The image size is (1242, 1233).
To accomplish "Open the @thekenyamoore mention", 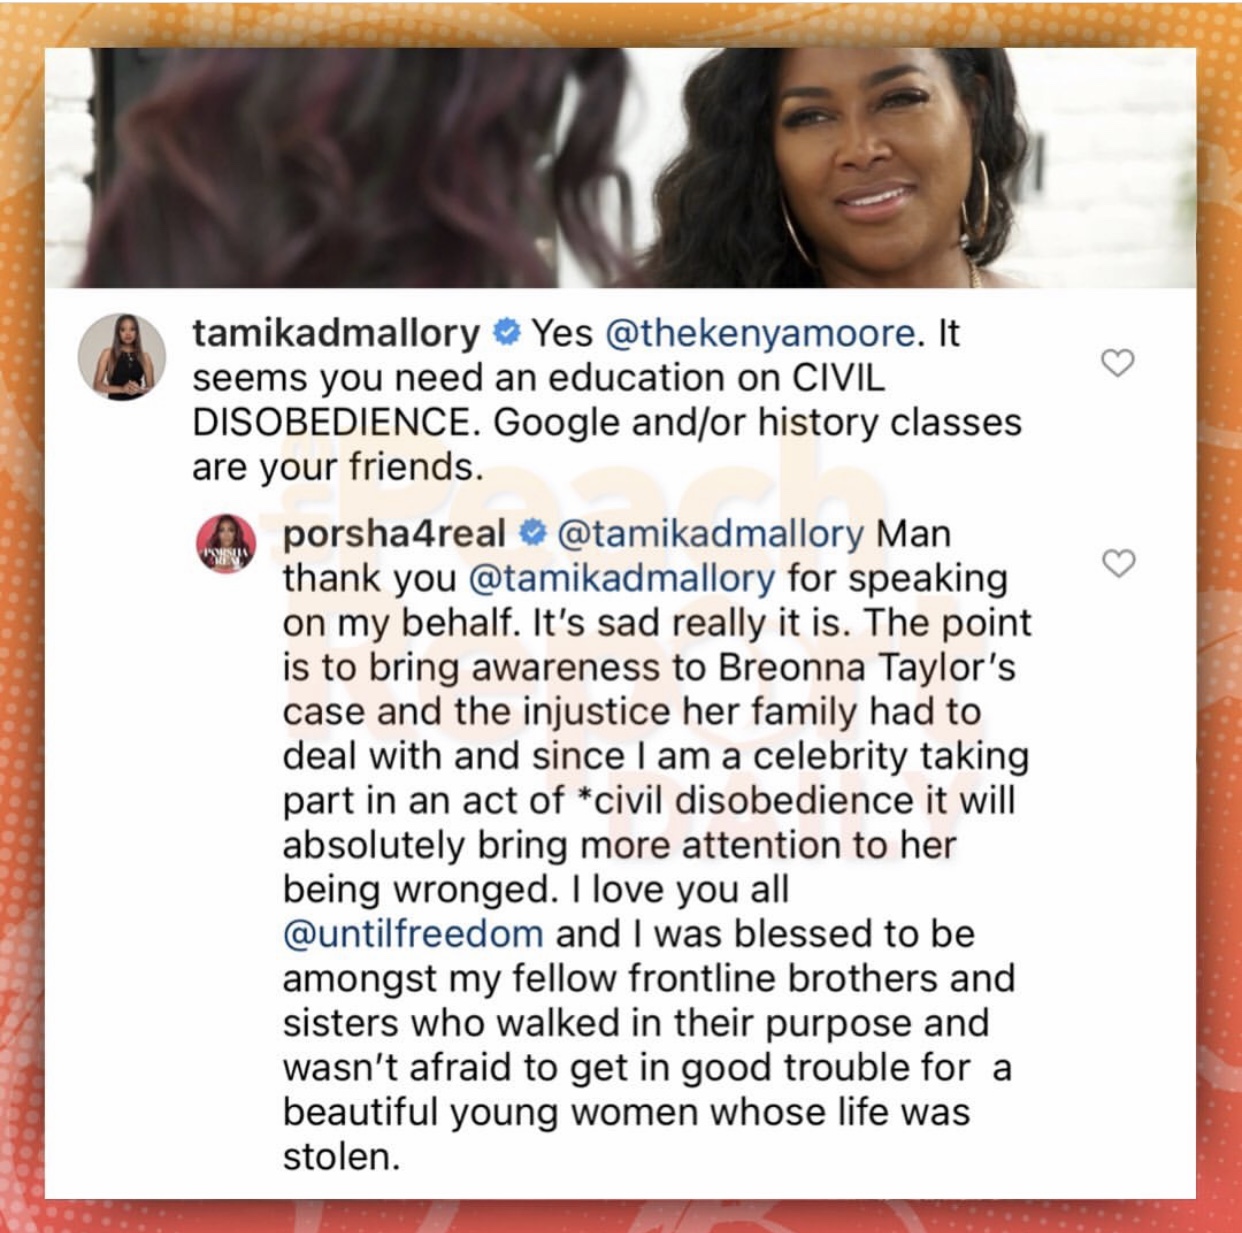I will pos(761,333).
